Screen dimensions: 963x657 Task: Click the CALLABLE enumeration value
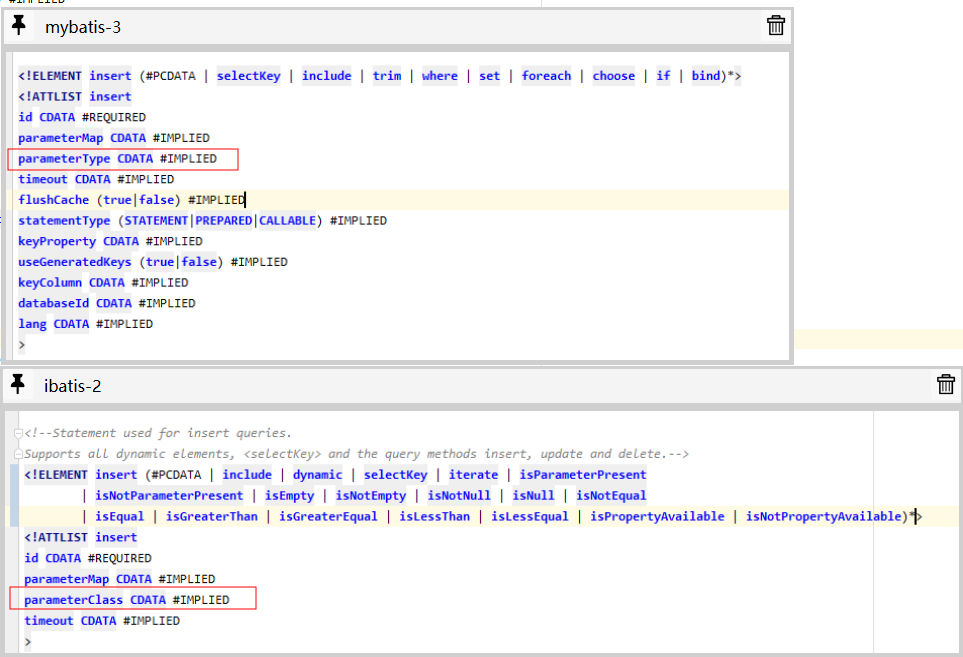click(x=287, y=220)
